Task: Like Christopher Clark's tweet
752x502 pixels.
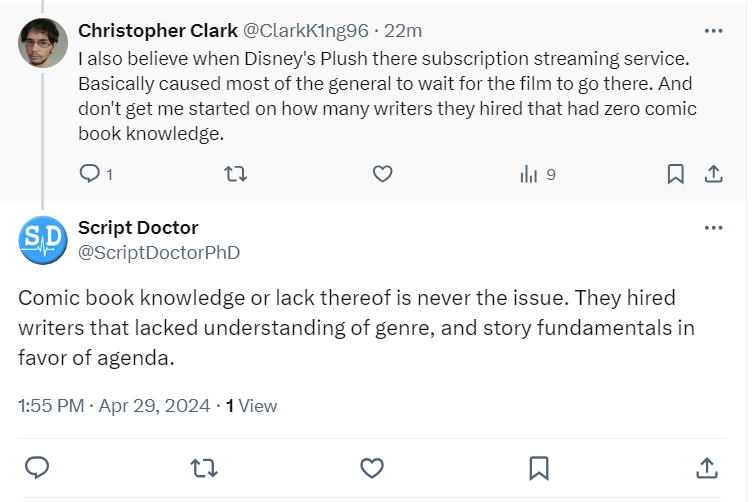Action: (x=382, y=174)
